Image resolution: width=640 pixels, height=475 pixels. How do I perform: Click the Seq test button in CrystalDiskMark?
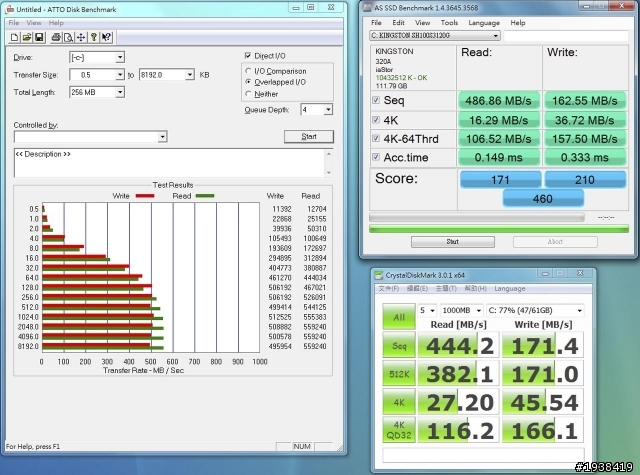tap(399, 345)
